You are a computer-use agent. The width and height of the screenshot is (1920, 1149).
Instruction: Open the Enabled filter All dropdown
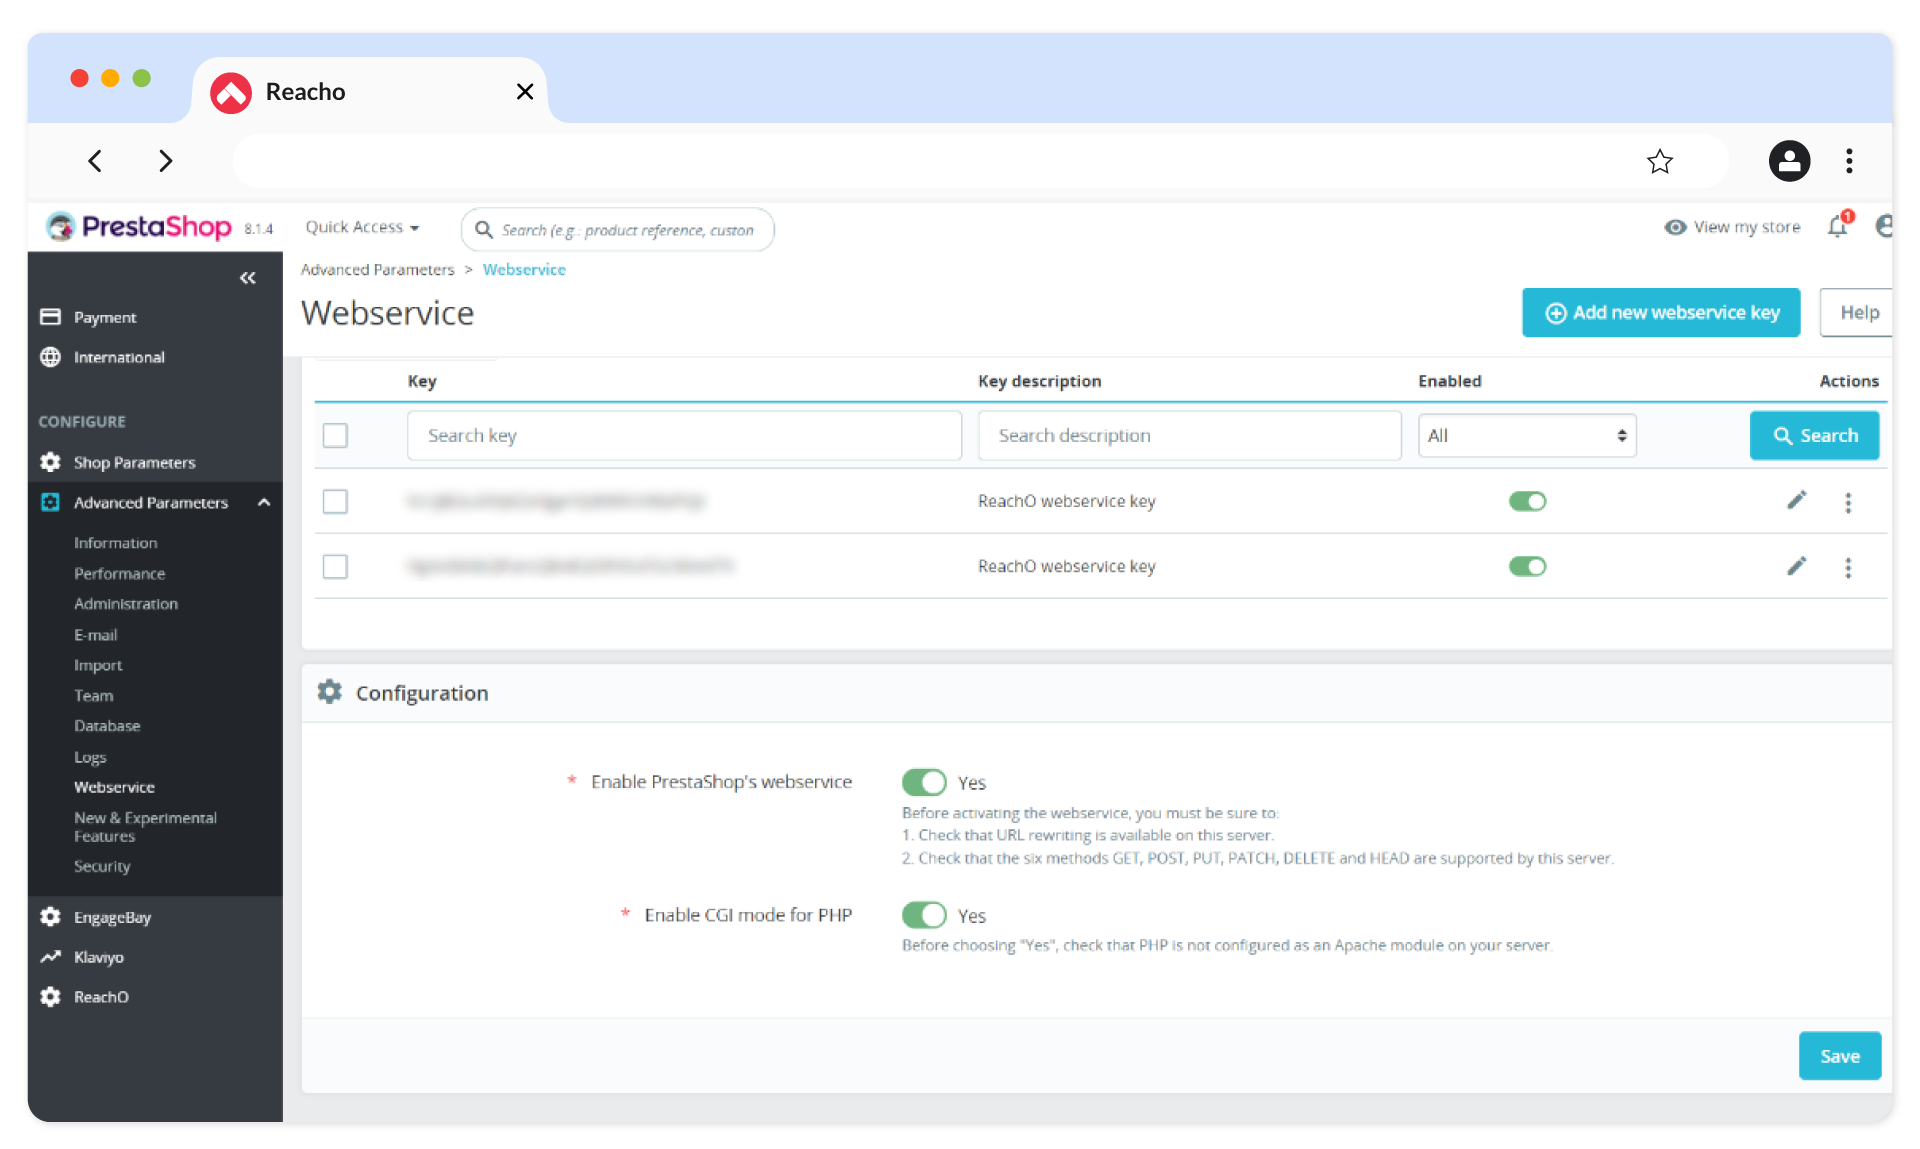[x=1526, y=436]
